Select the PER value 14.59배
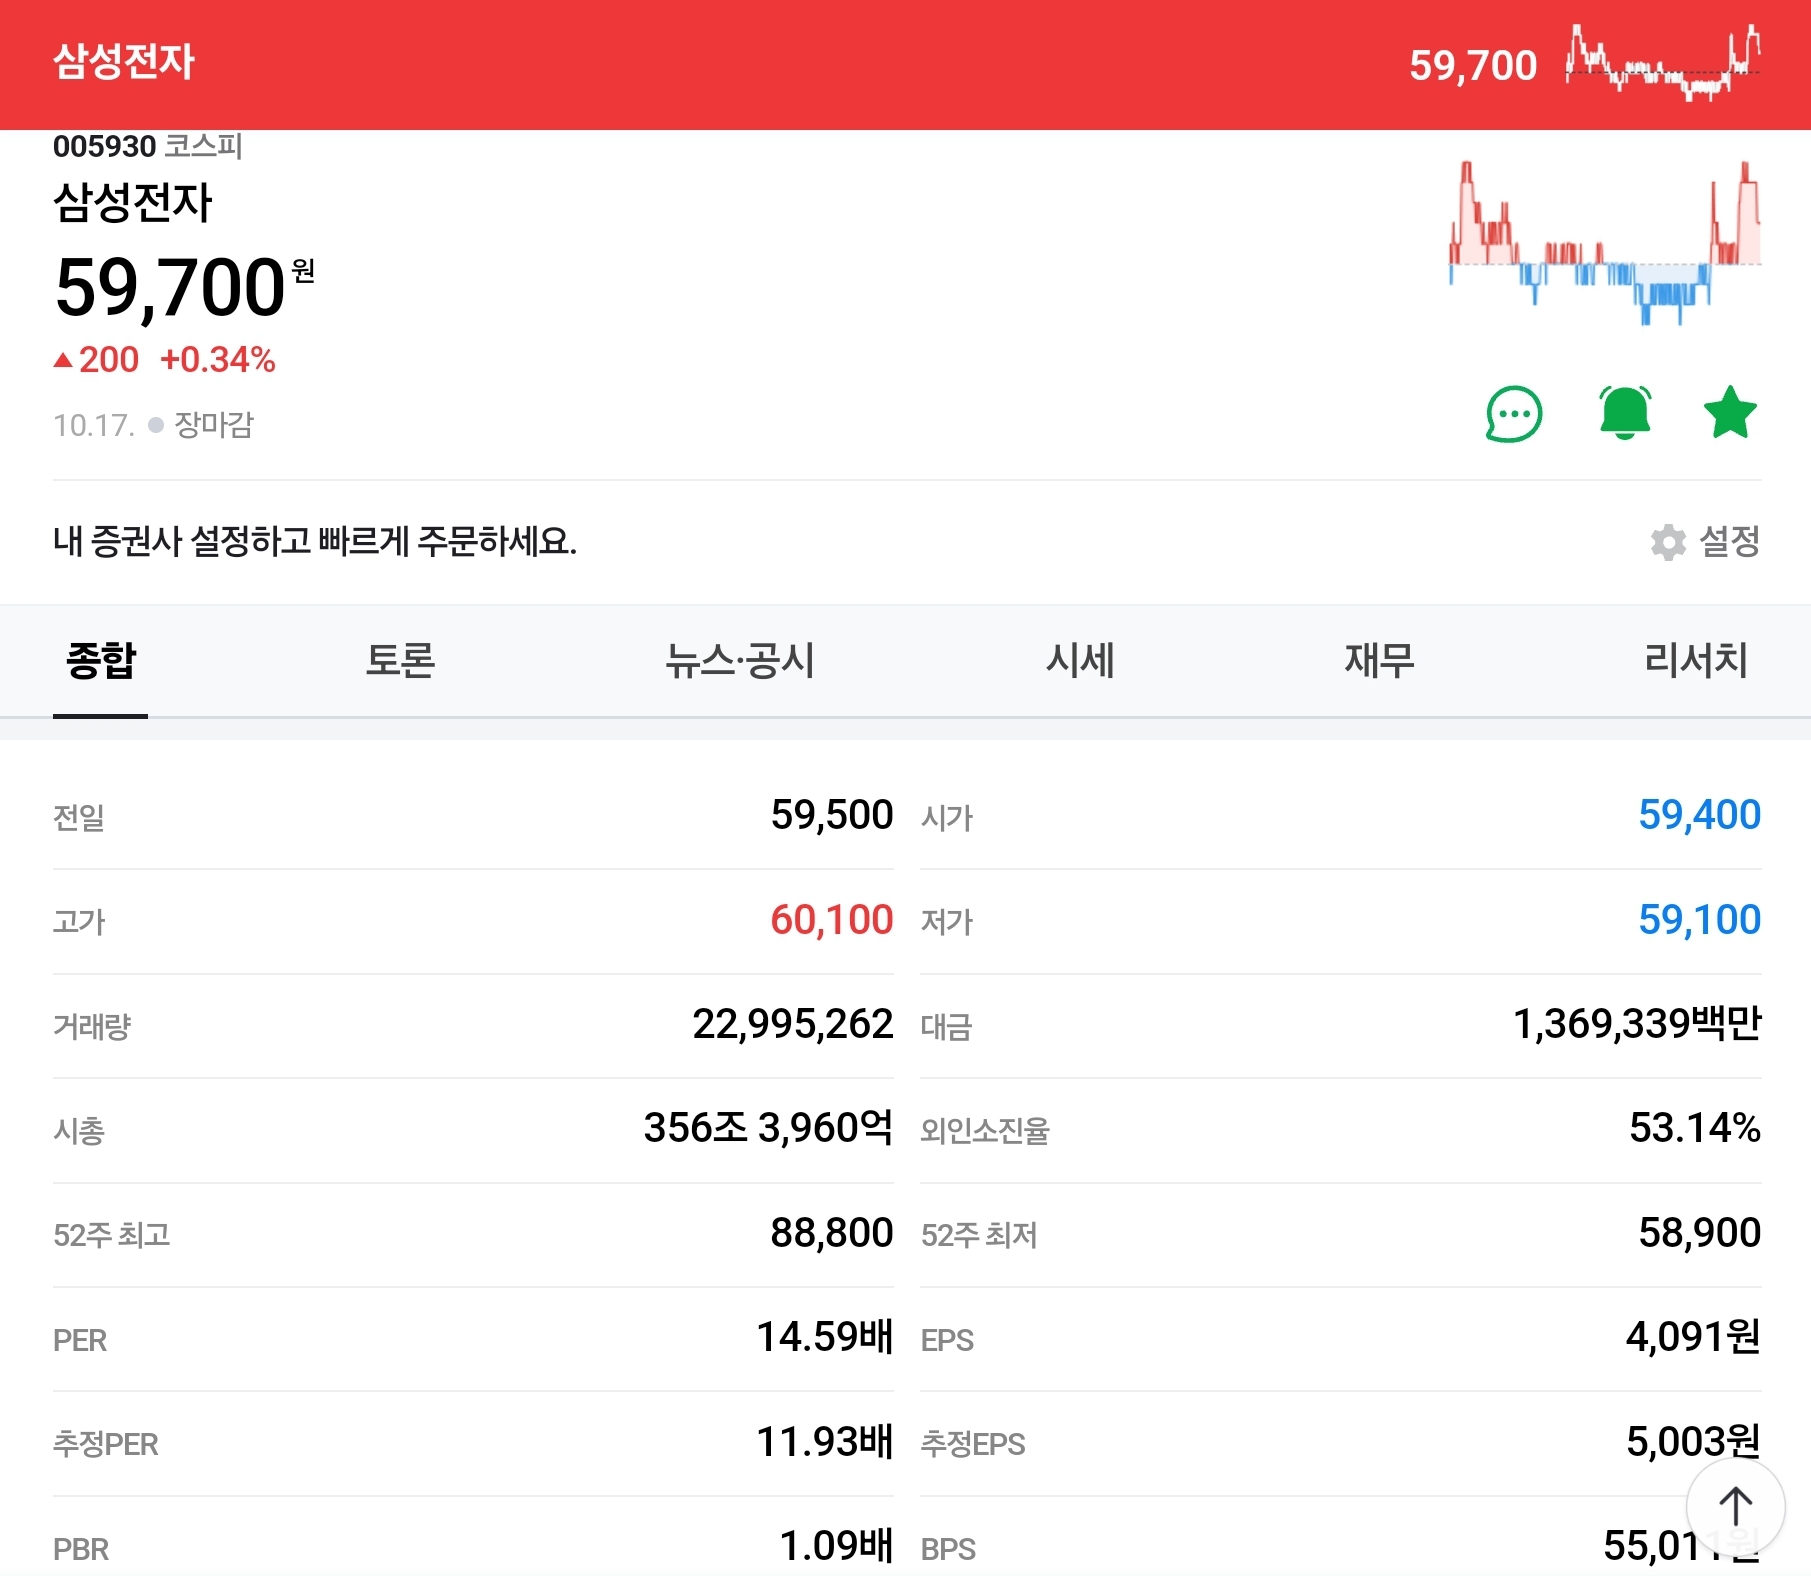Image resolution: width=1811 pixels, height=1576 pixels. (x=825, y=1337)
